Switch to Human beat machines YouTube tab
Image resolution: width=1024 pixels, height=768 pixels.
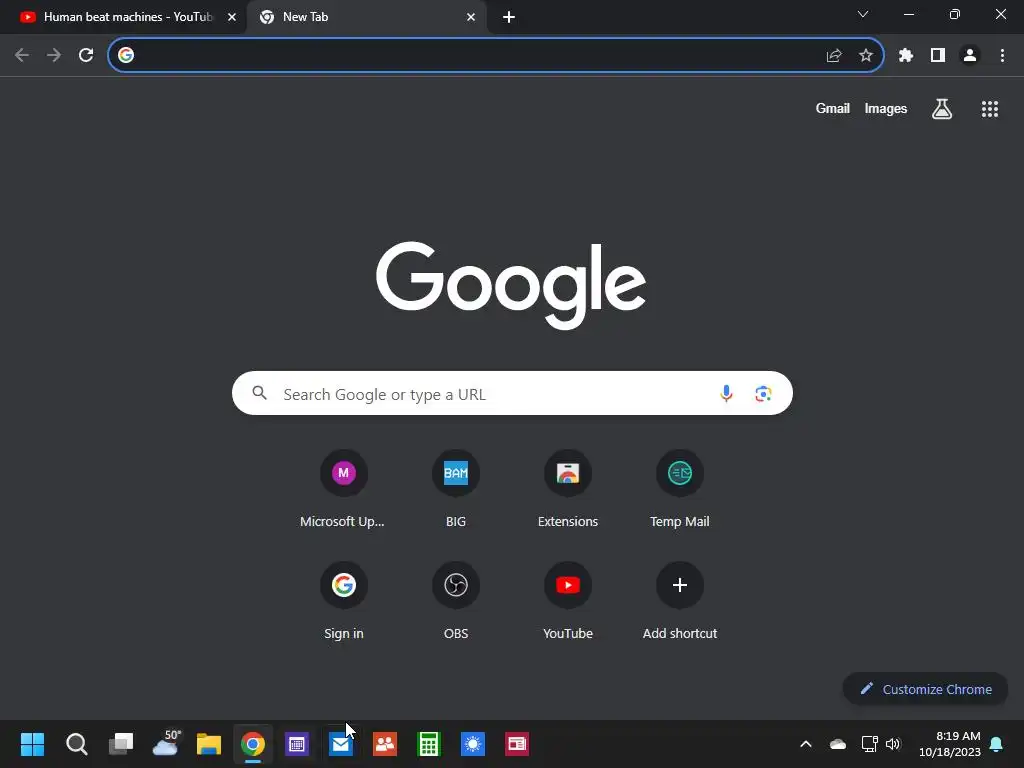click(123, 17)
